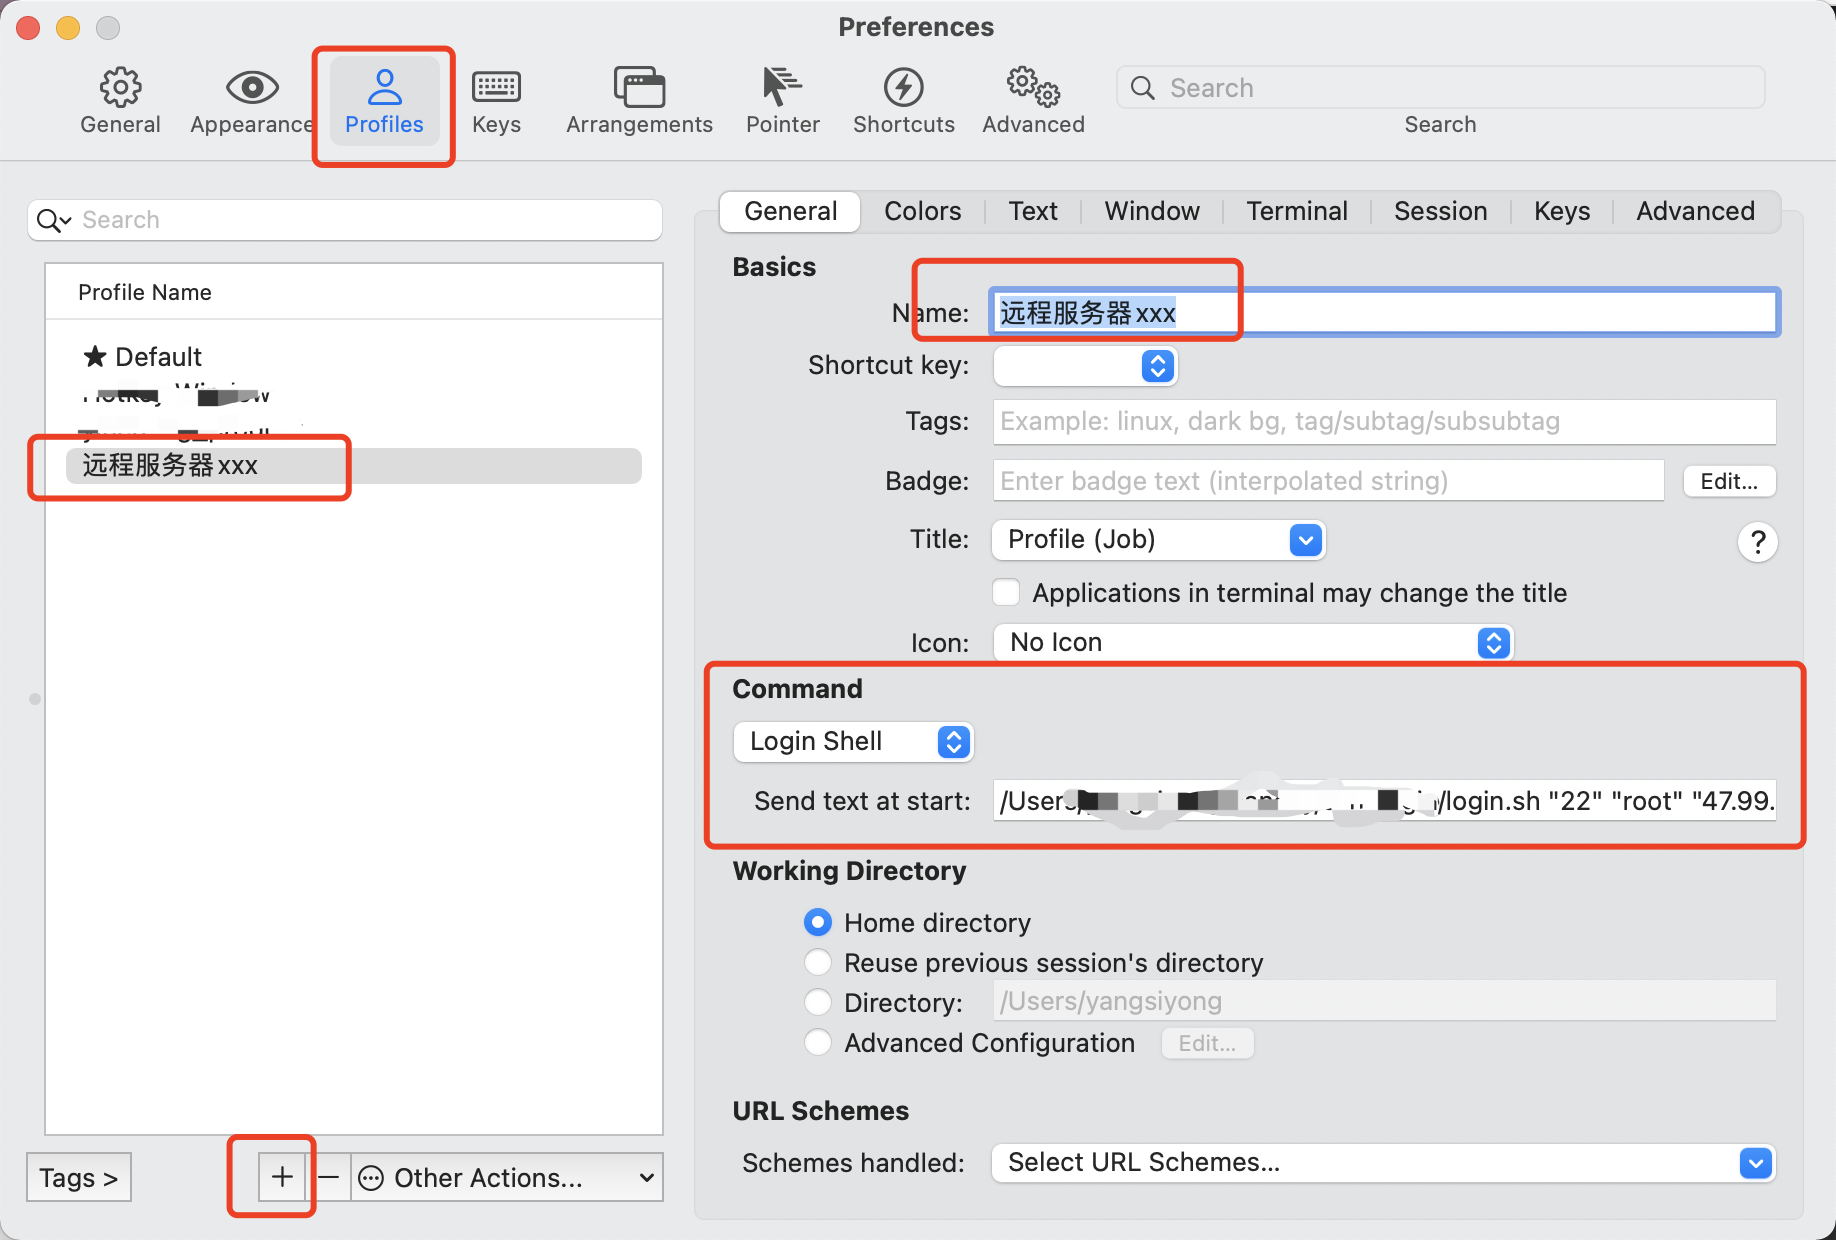Open the Pointer preferences cursor icon
The image size is (1836, 1240).
[782, 88]
